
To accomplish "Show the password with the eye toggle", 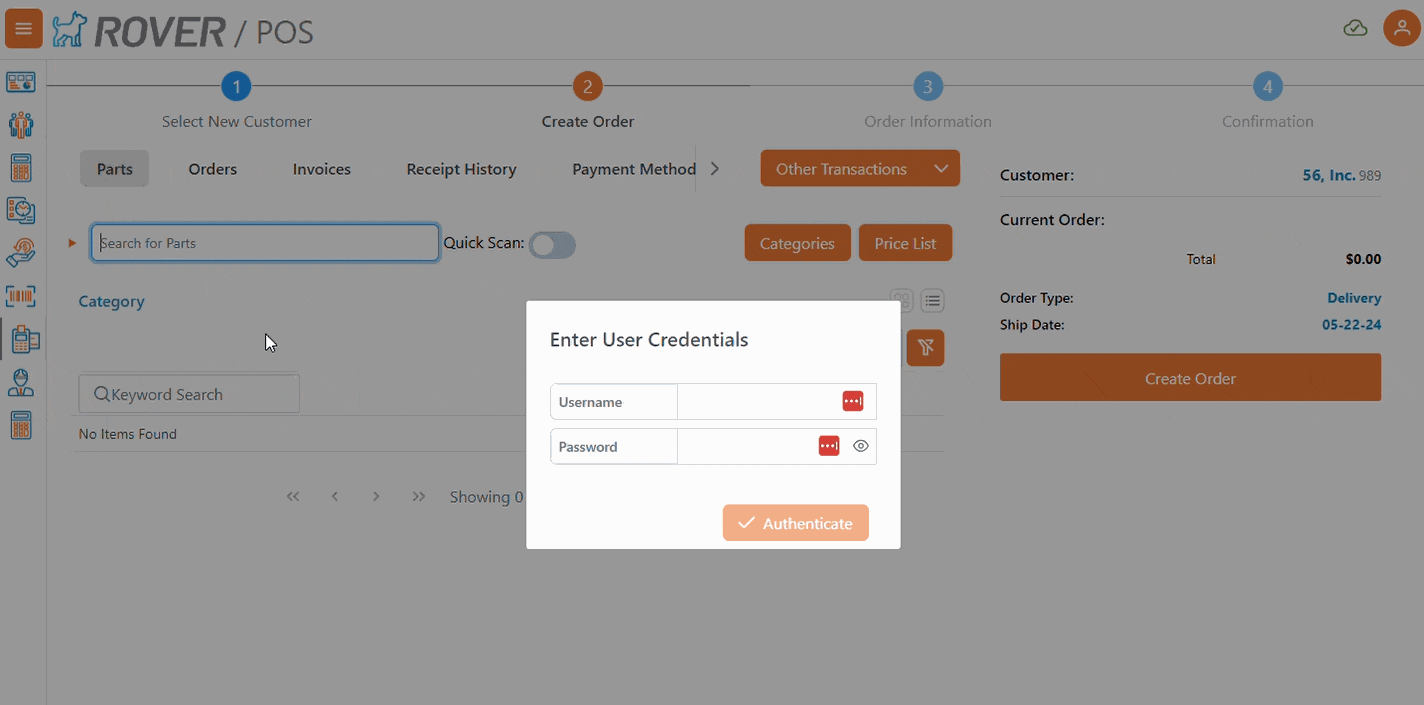I will point(861,445).
